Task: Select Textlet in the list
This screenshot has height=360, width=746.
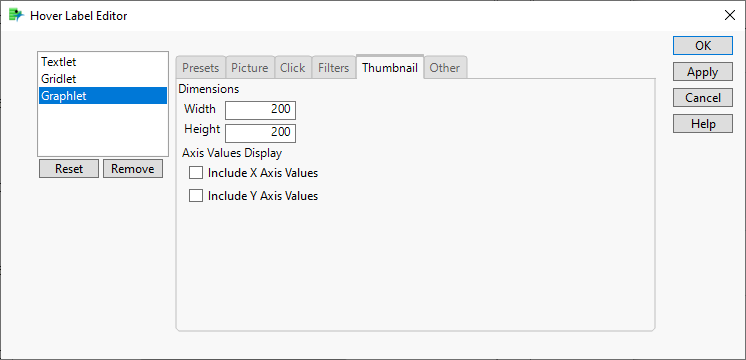Action: (103, 62)
